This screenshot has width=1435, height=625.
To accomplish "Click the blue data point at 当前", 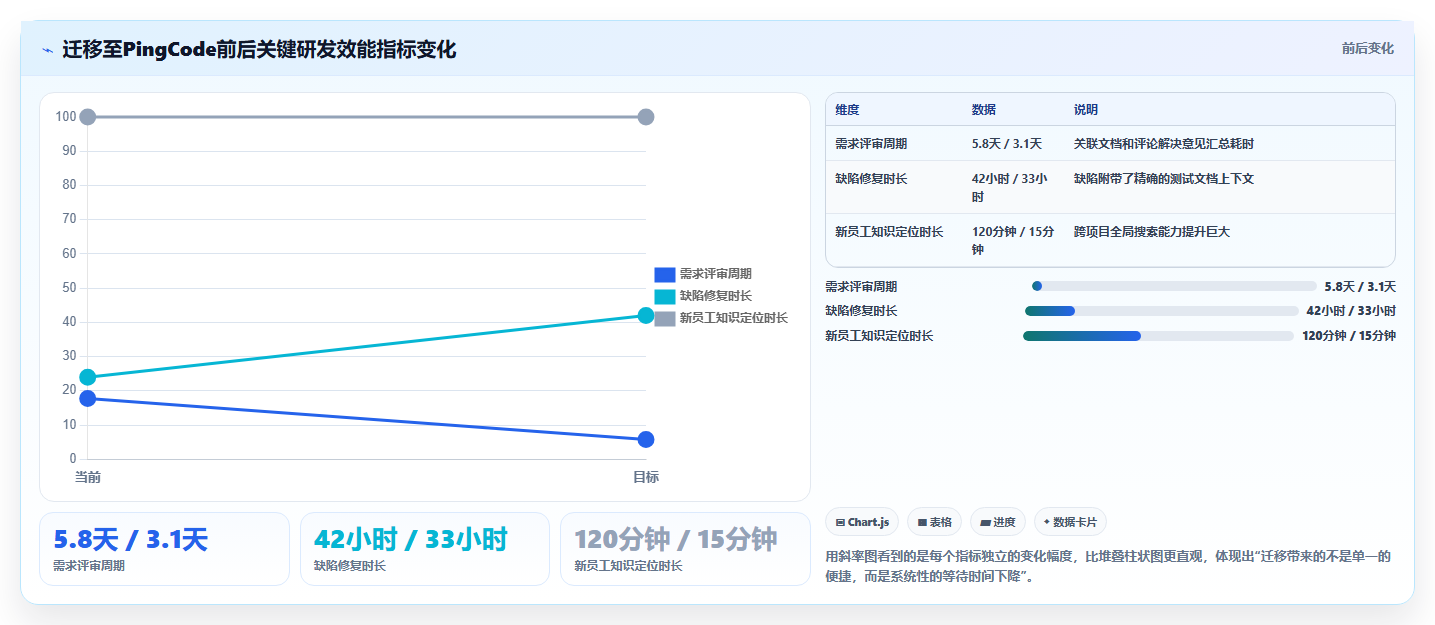I will 88,398.
